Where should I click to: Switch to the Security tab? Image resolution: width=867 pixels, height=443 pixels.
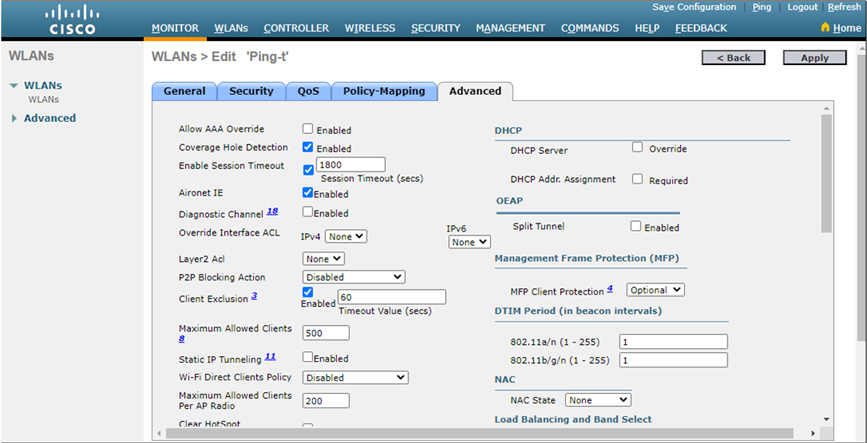[x=251, y=91]
